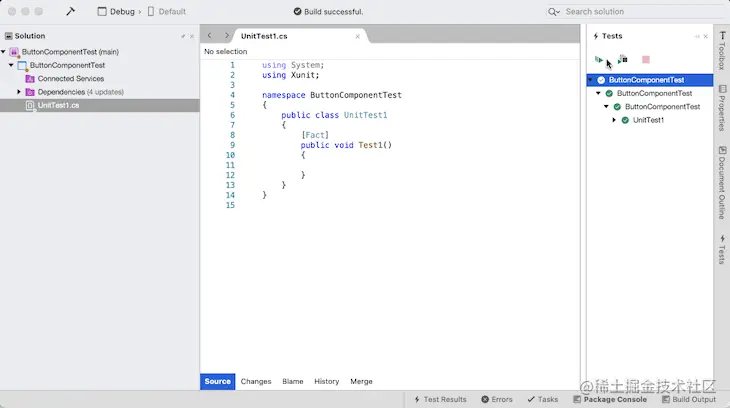Viewport: 730px width, 408px height.
Task: Click the pink stop tests button
Action: pos(646,60)
